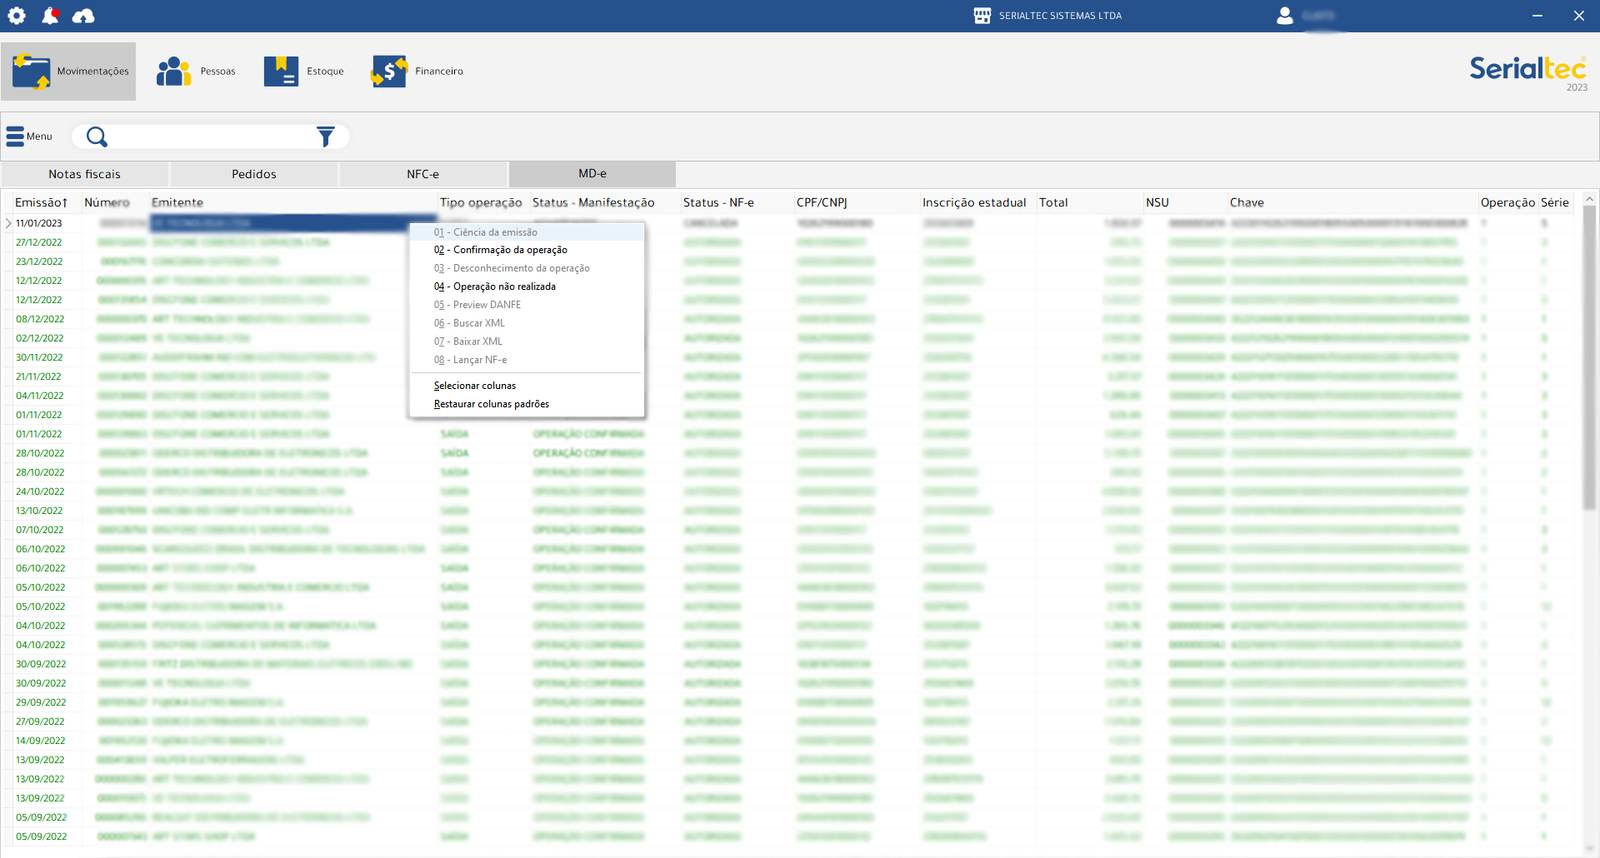Viewport: 1600px width, 858px height.
Task: Open the Financeiro module
Action: [417, 71]
